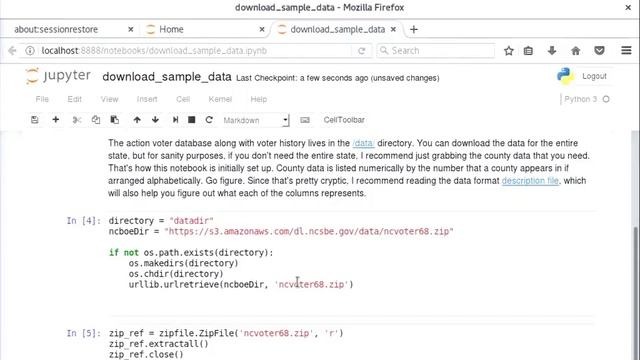This screenshot has height=360, width=640.
Task: Click the os.makedirs(directory) line
Action: tap(183, 263)
